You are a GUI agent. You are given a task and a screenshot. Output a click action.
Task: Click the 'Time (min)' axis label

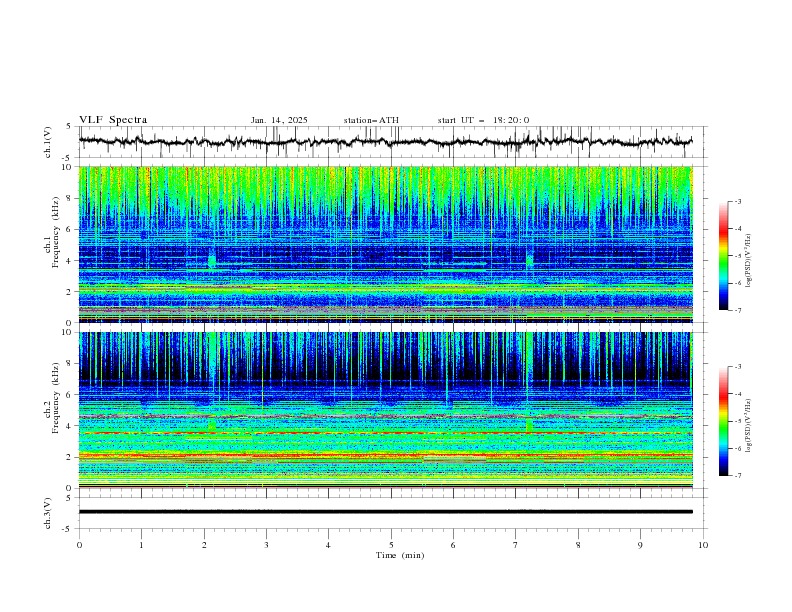click(400, 555)
